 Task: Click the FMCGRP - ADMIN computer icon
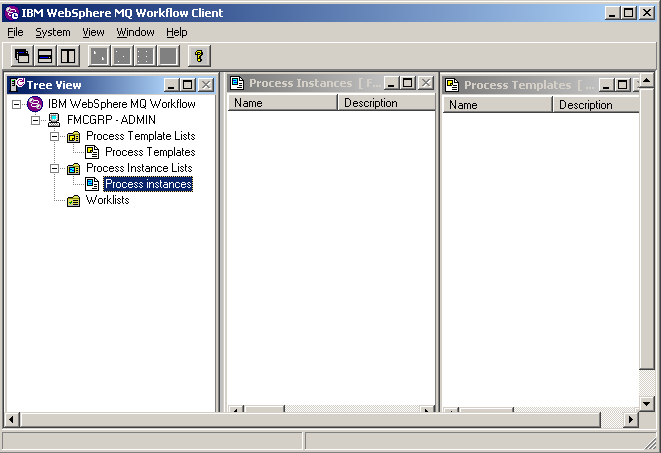coord(54,120)
